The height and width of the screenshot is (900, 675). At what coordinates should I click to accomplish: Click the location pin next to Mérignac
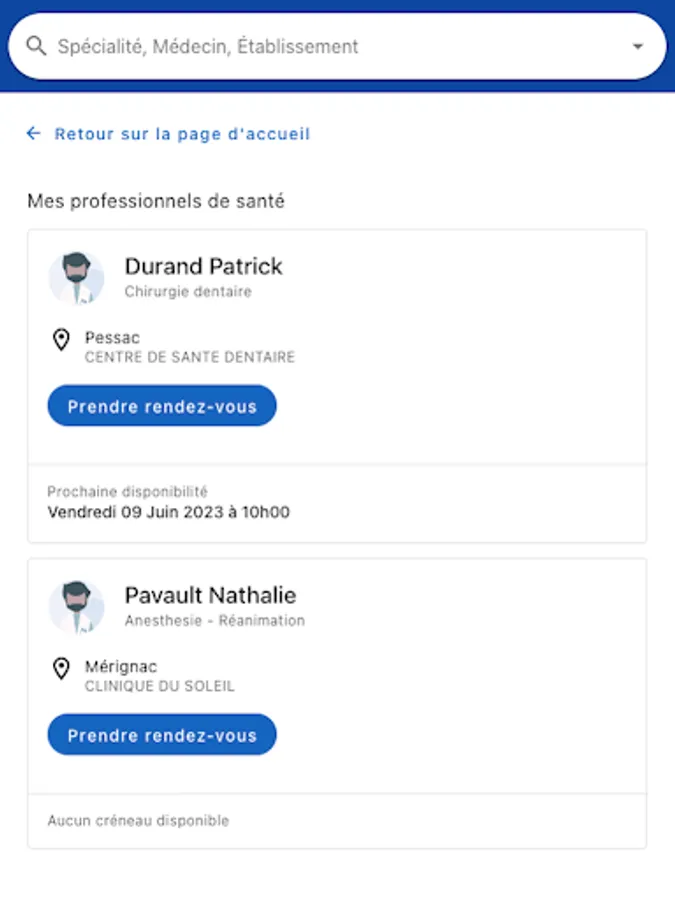[x=61, y=668]
